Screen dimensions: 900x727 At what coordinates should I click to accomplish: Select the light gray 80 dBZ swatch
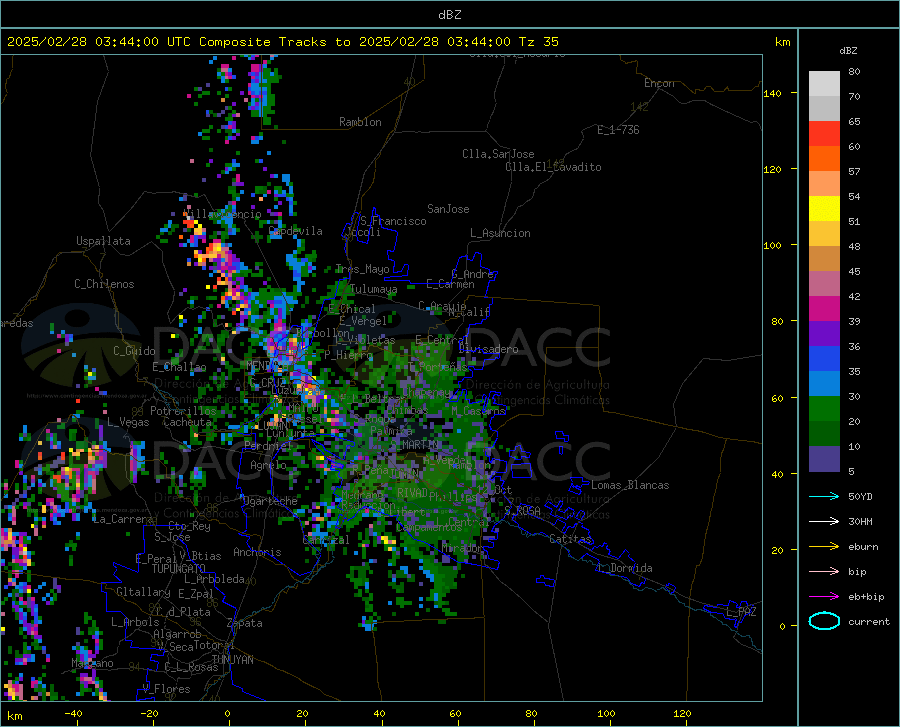824,84
